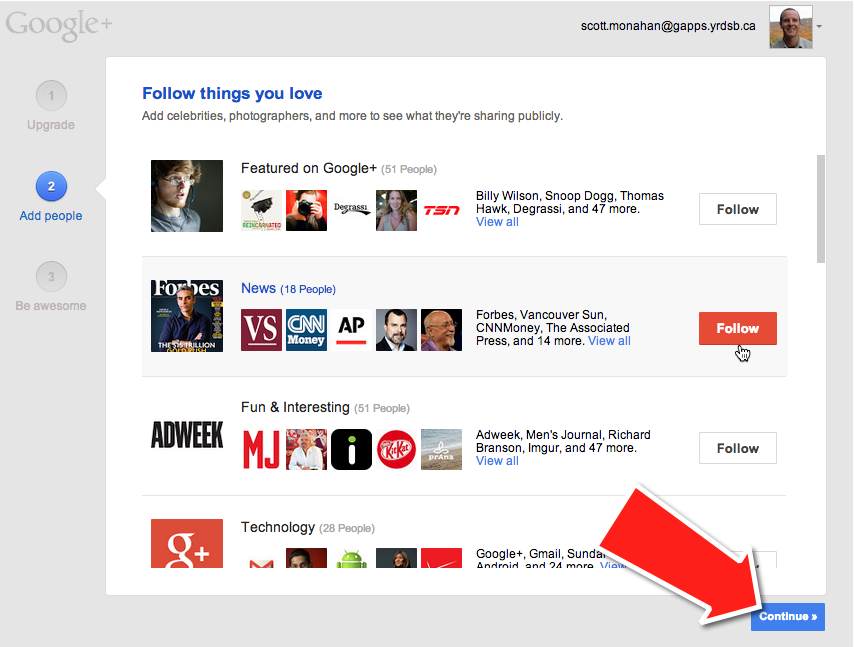
Task: Click the Forbes magazine cover thumbnail
Action: coord(187,316)
